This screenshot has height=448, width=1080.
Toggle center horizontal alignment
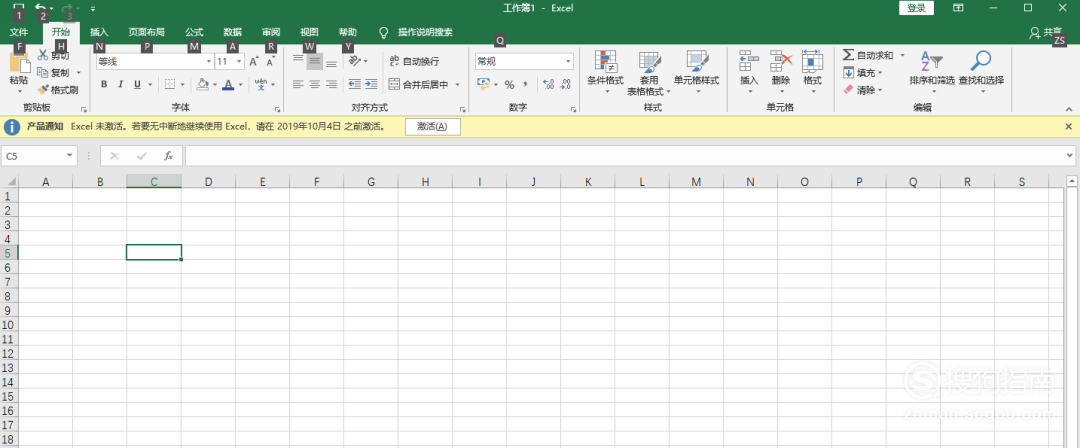pyautogui.click(x=315, y=85)
